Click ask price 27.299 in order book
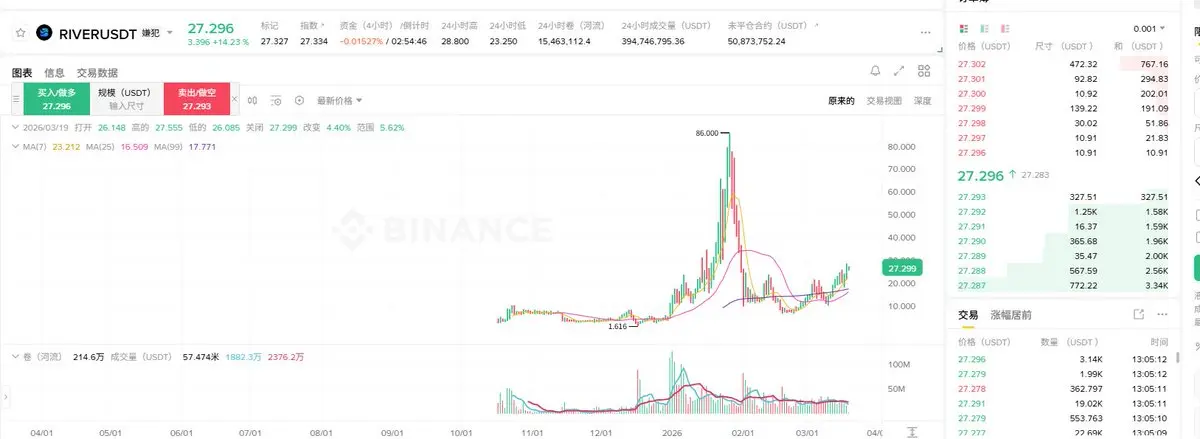Viewport: 1200px width, 439px height. coord(971,107)
